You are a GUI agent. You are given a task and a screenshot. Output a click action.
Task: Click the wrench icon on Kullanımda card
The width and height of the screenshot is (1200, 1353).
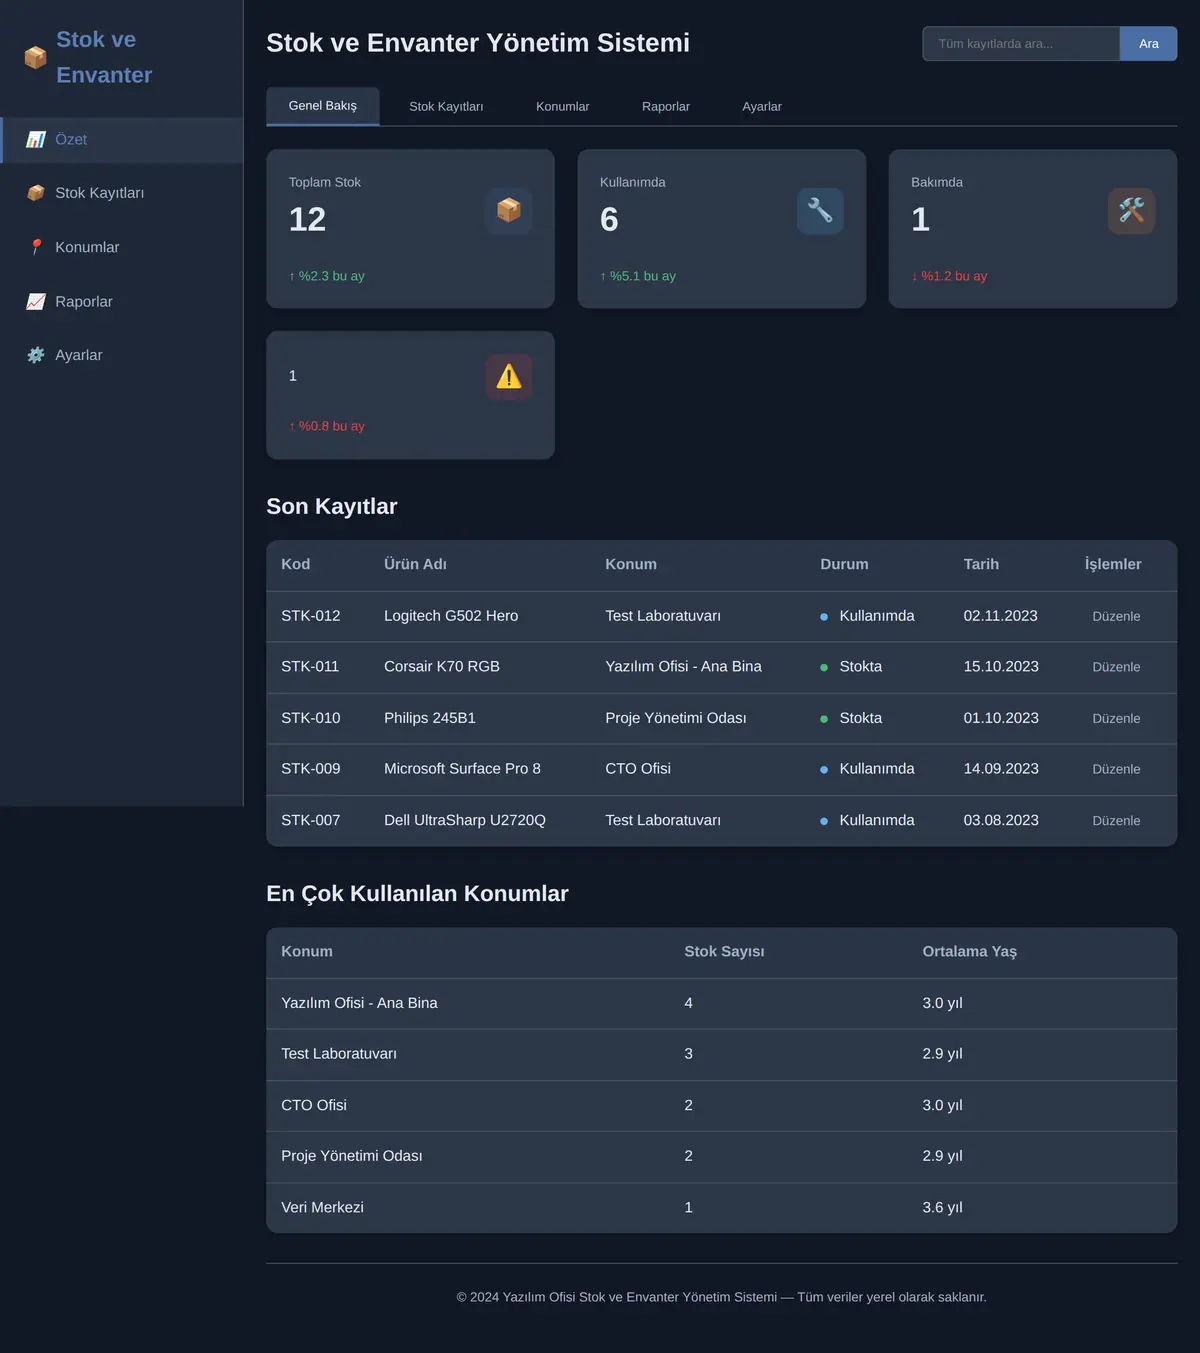[x=820, y=211]
